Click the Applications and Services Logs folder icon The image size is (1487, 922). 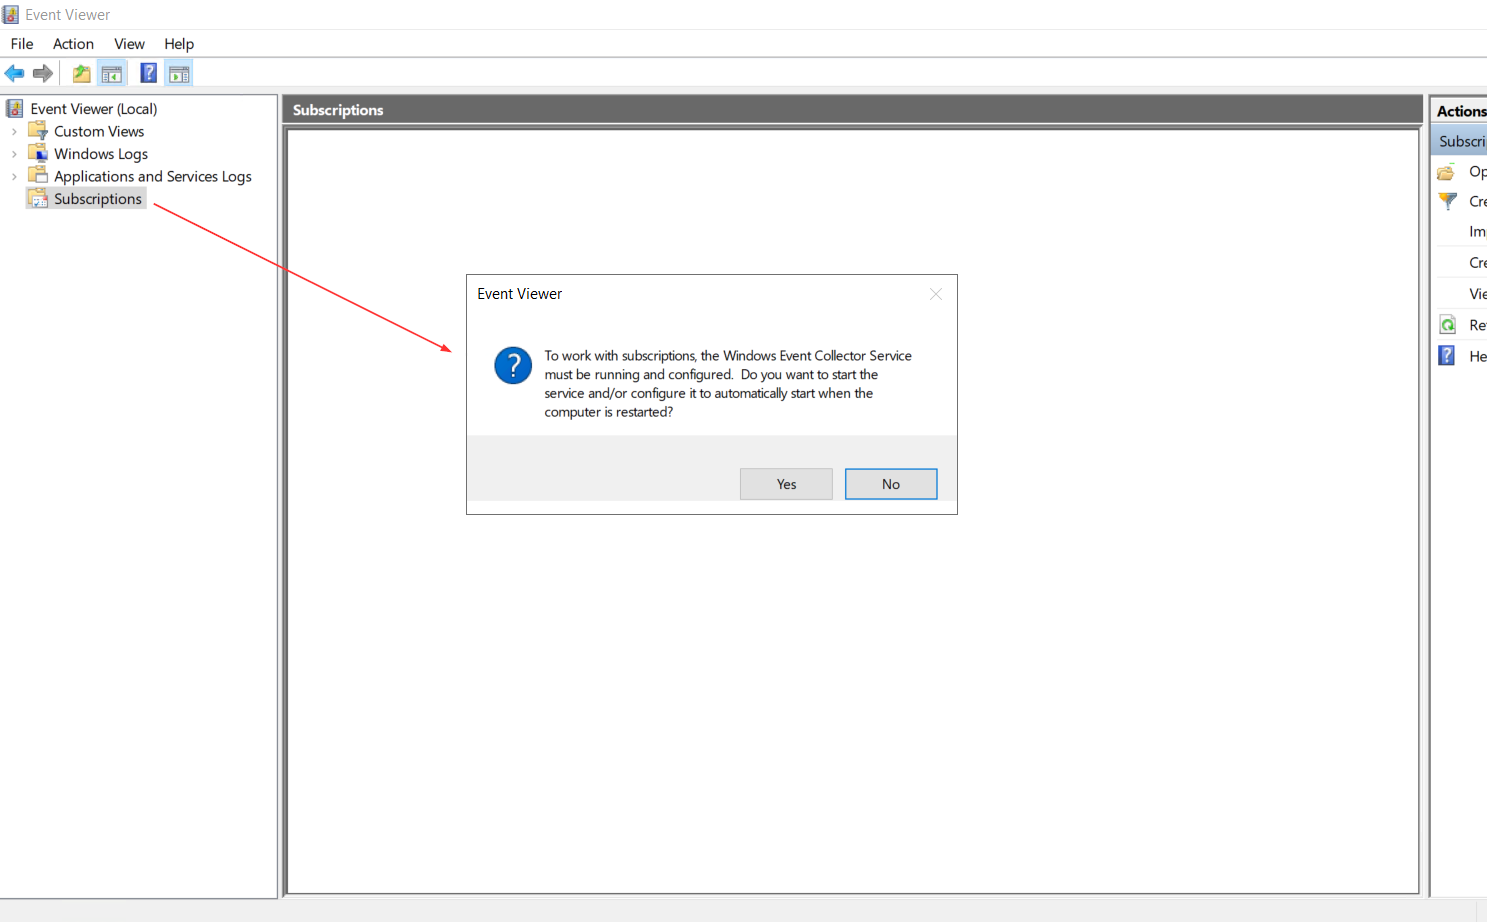pos(38,175)
